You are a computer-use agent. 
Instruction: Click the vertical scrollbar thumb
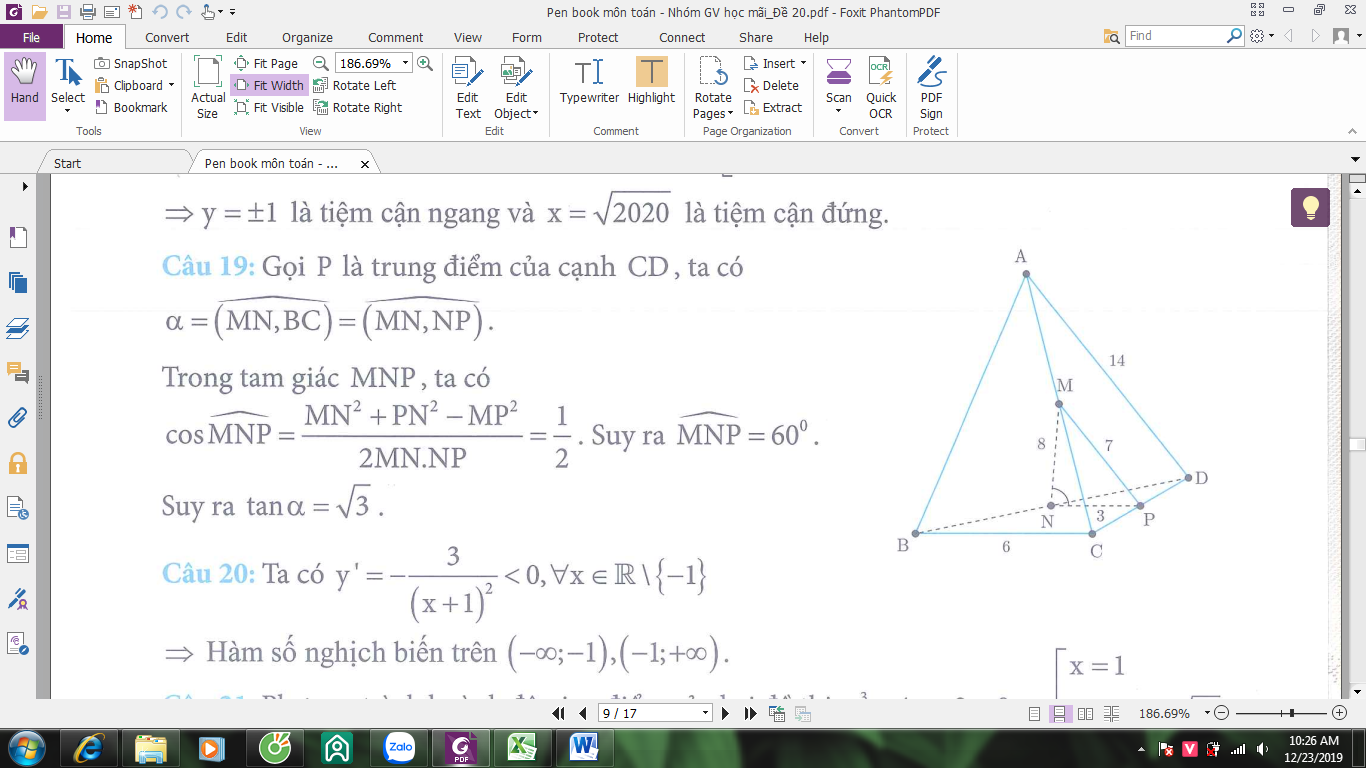pyautogui.click(x=1357, y=444)
